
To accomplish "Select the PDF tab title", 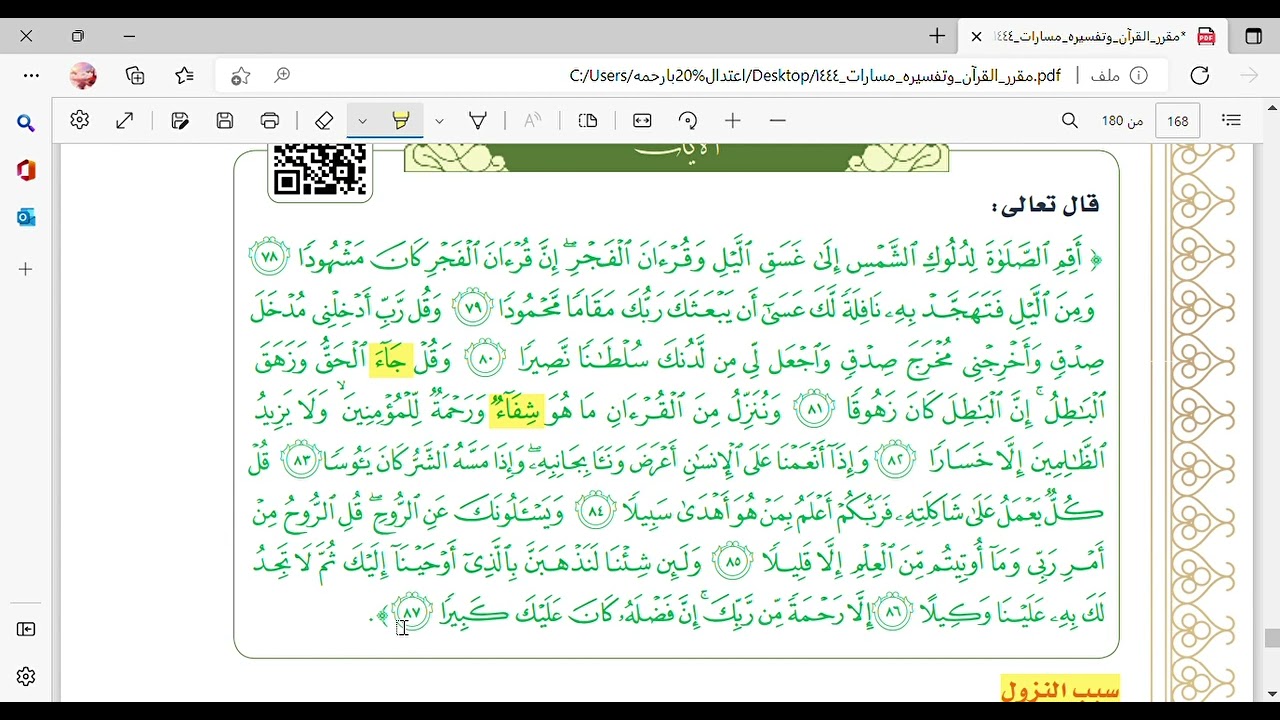I will click(1090, 37).
